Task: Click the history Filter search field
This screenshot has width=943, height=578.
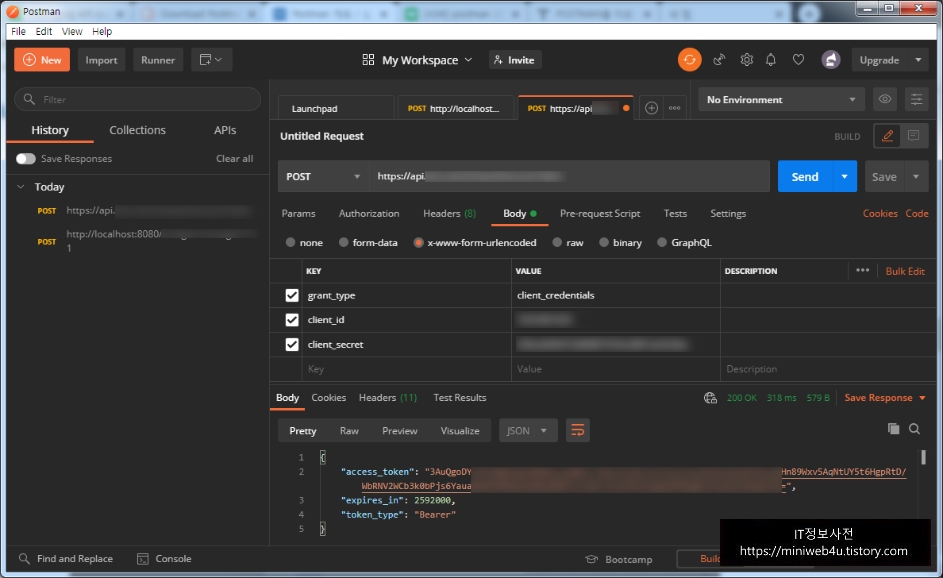Action: pyautogui.click(x=137, y=99)
